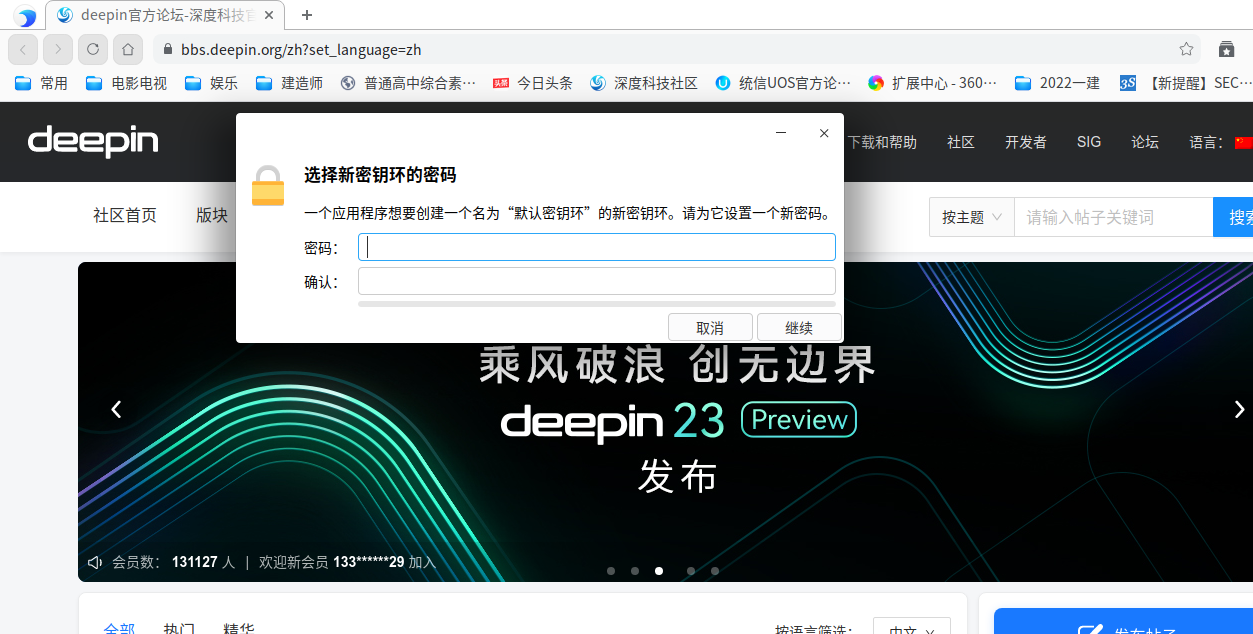Reload the current page

pyautogui.click(x=92, y=49)
